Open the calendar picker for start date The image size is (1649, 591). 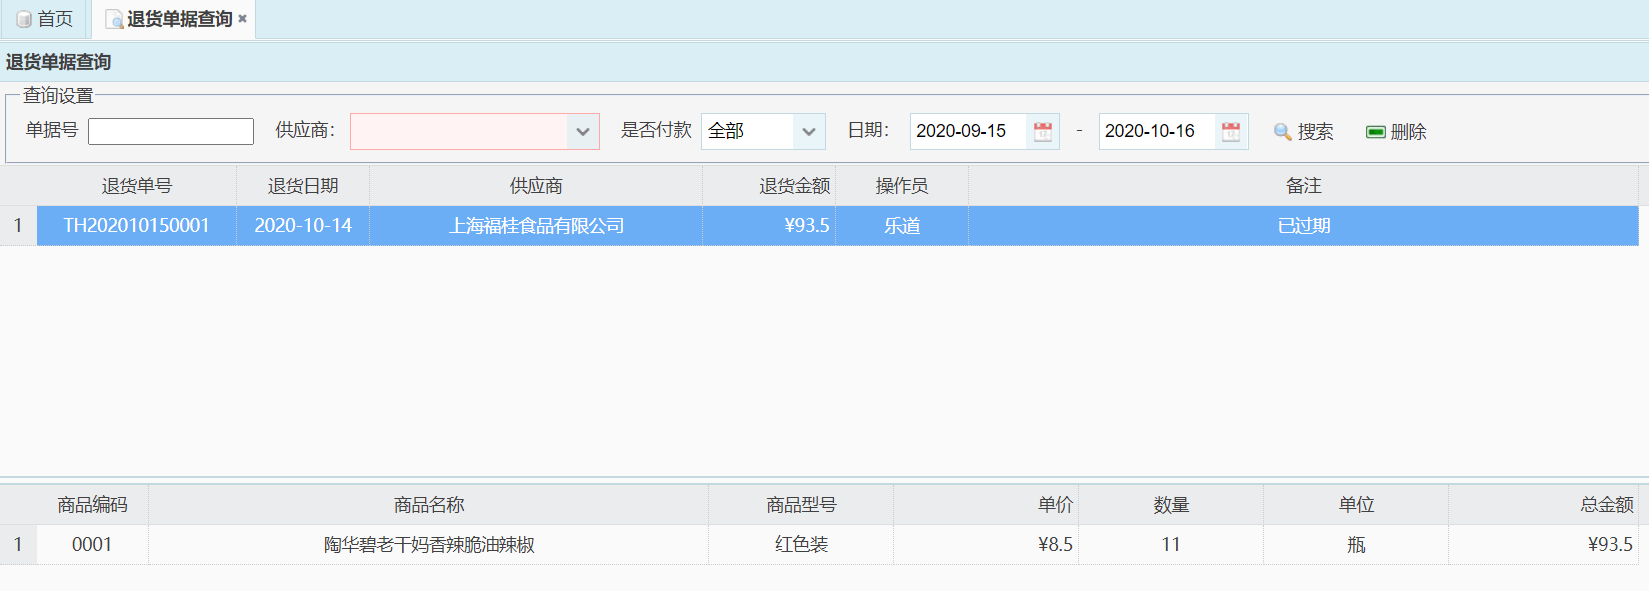point(1043,131)
